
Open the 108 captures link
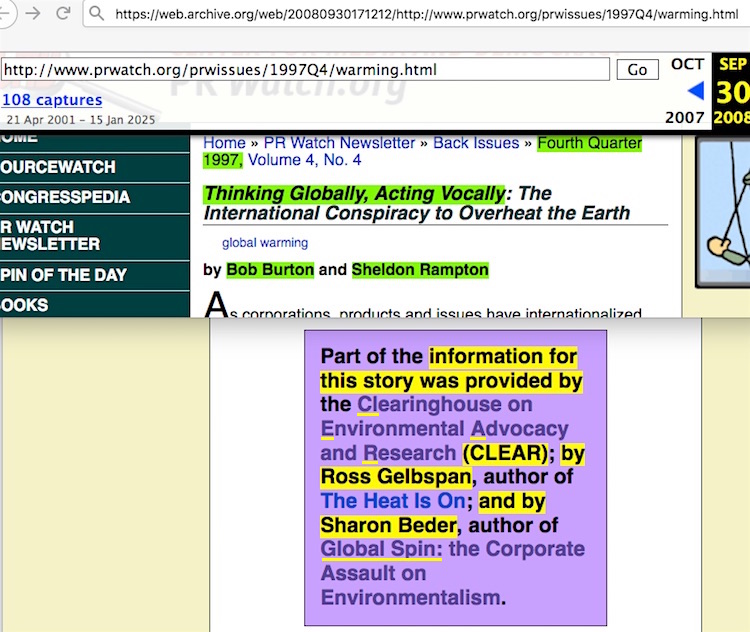(x=52, y=100)
